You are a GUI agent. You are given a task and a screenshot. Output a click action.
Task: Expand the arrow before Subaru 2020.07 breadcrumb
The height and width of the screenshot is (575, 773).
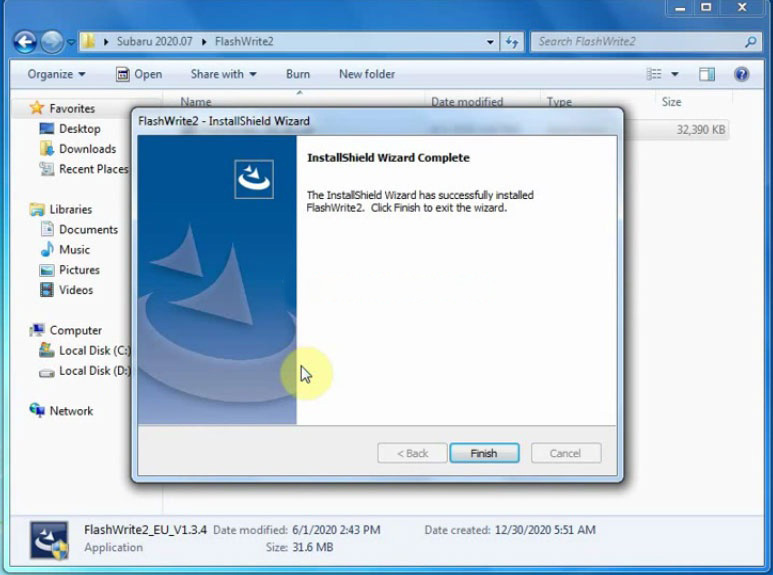(105, 42)
